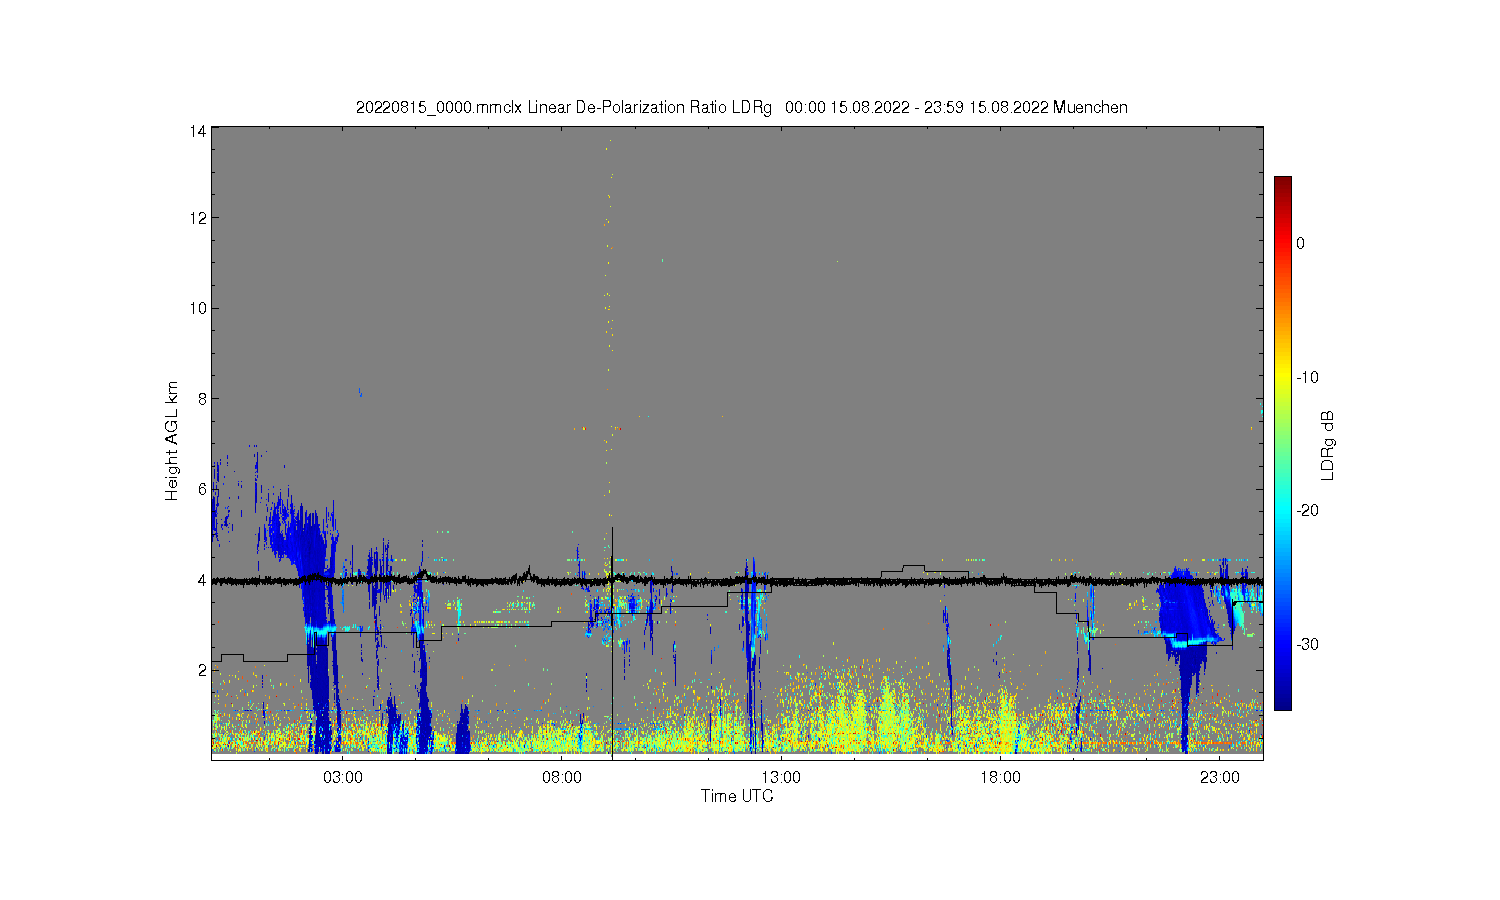
Task: Click the height tick label 10
Action: click(x=198, y=308)
